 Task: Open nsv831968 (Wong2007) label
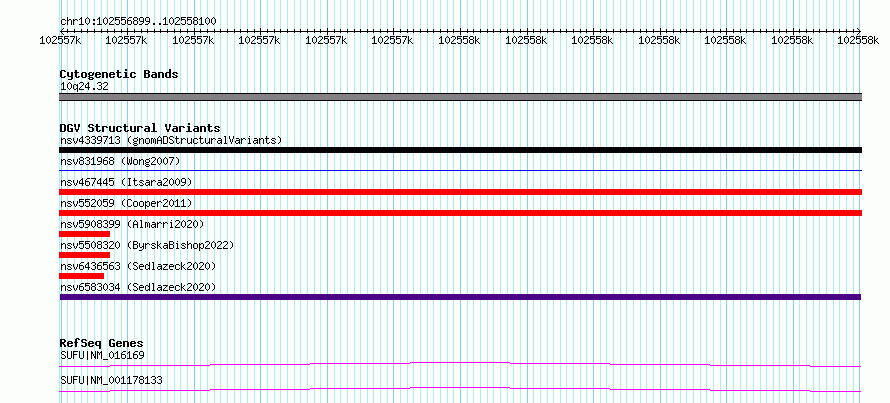coord(120,161)
